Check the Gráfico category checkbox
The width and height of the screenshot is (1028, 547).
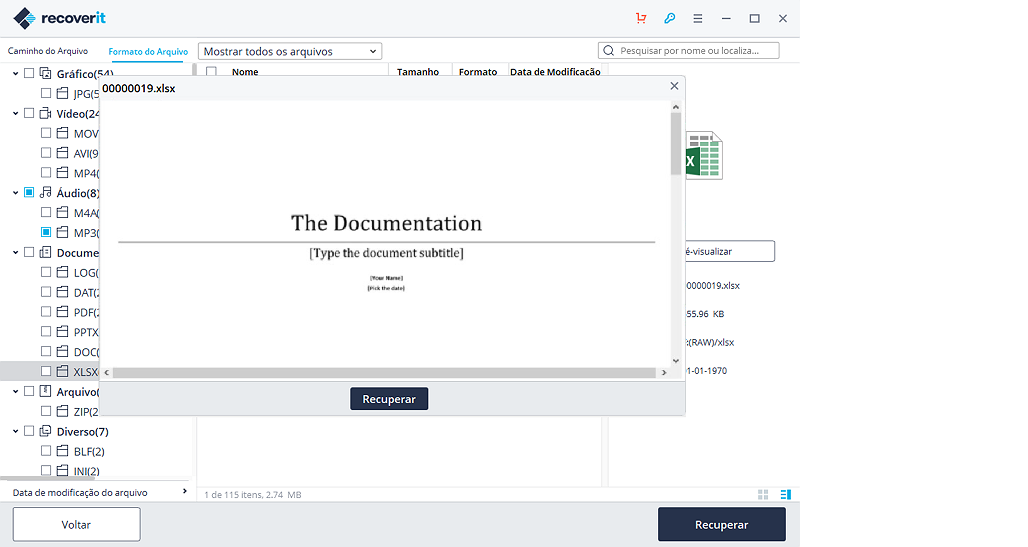pos(29,73)
